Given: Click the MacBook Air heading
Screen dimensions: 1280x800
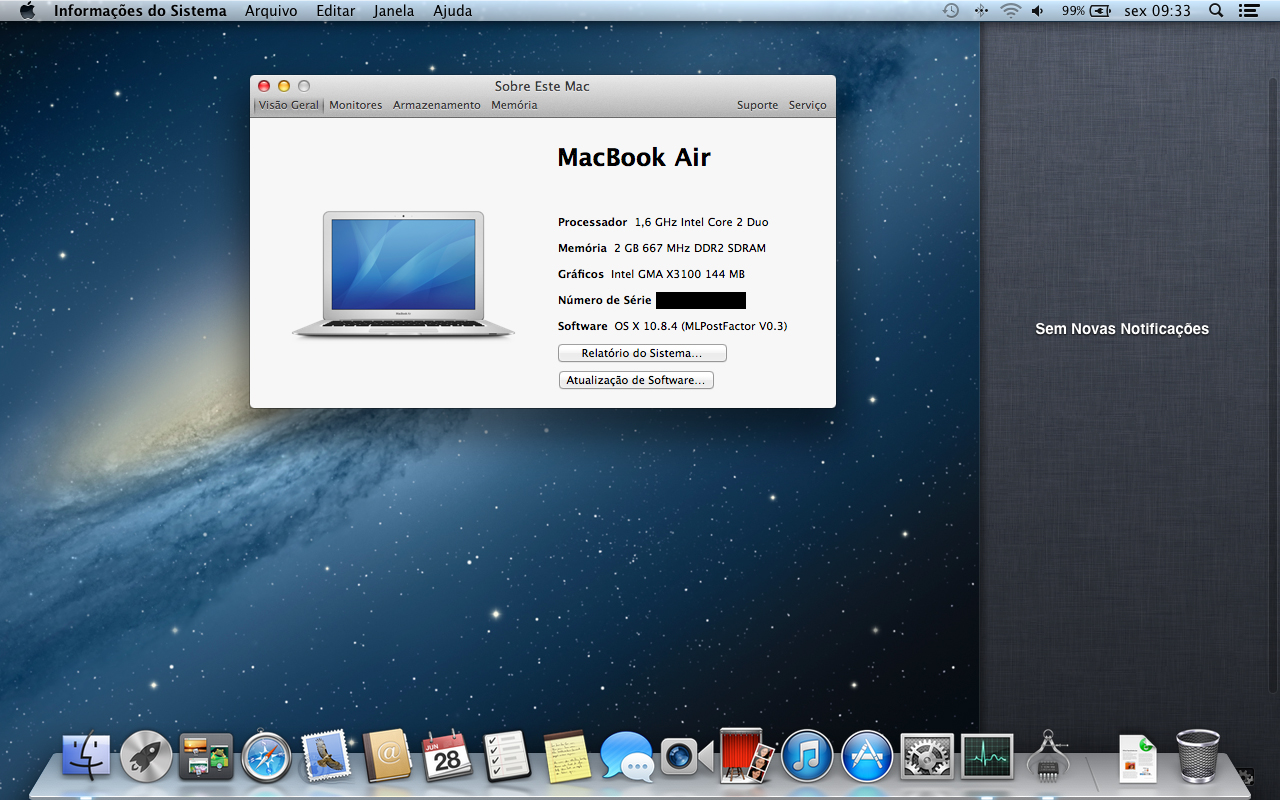Looking at the screenshot, I should 634,158.
